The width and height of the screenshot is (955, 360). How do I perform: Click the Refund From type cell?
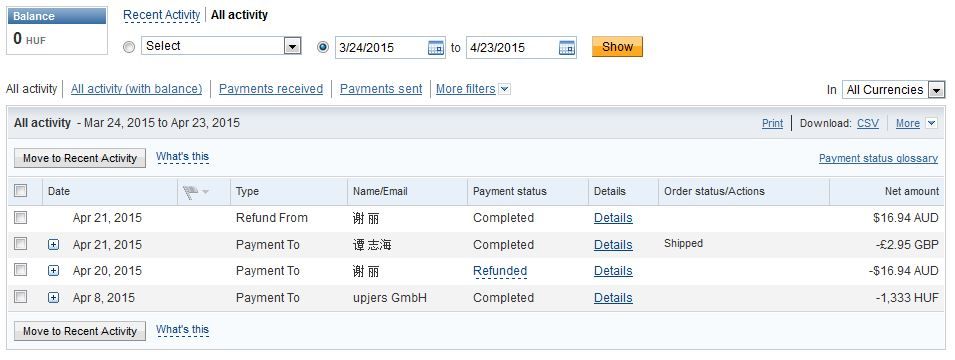[x=272, y=218]
